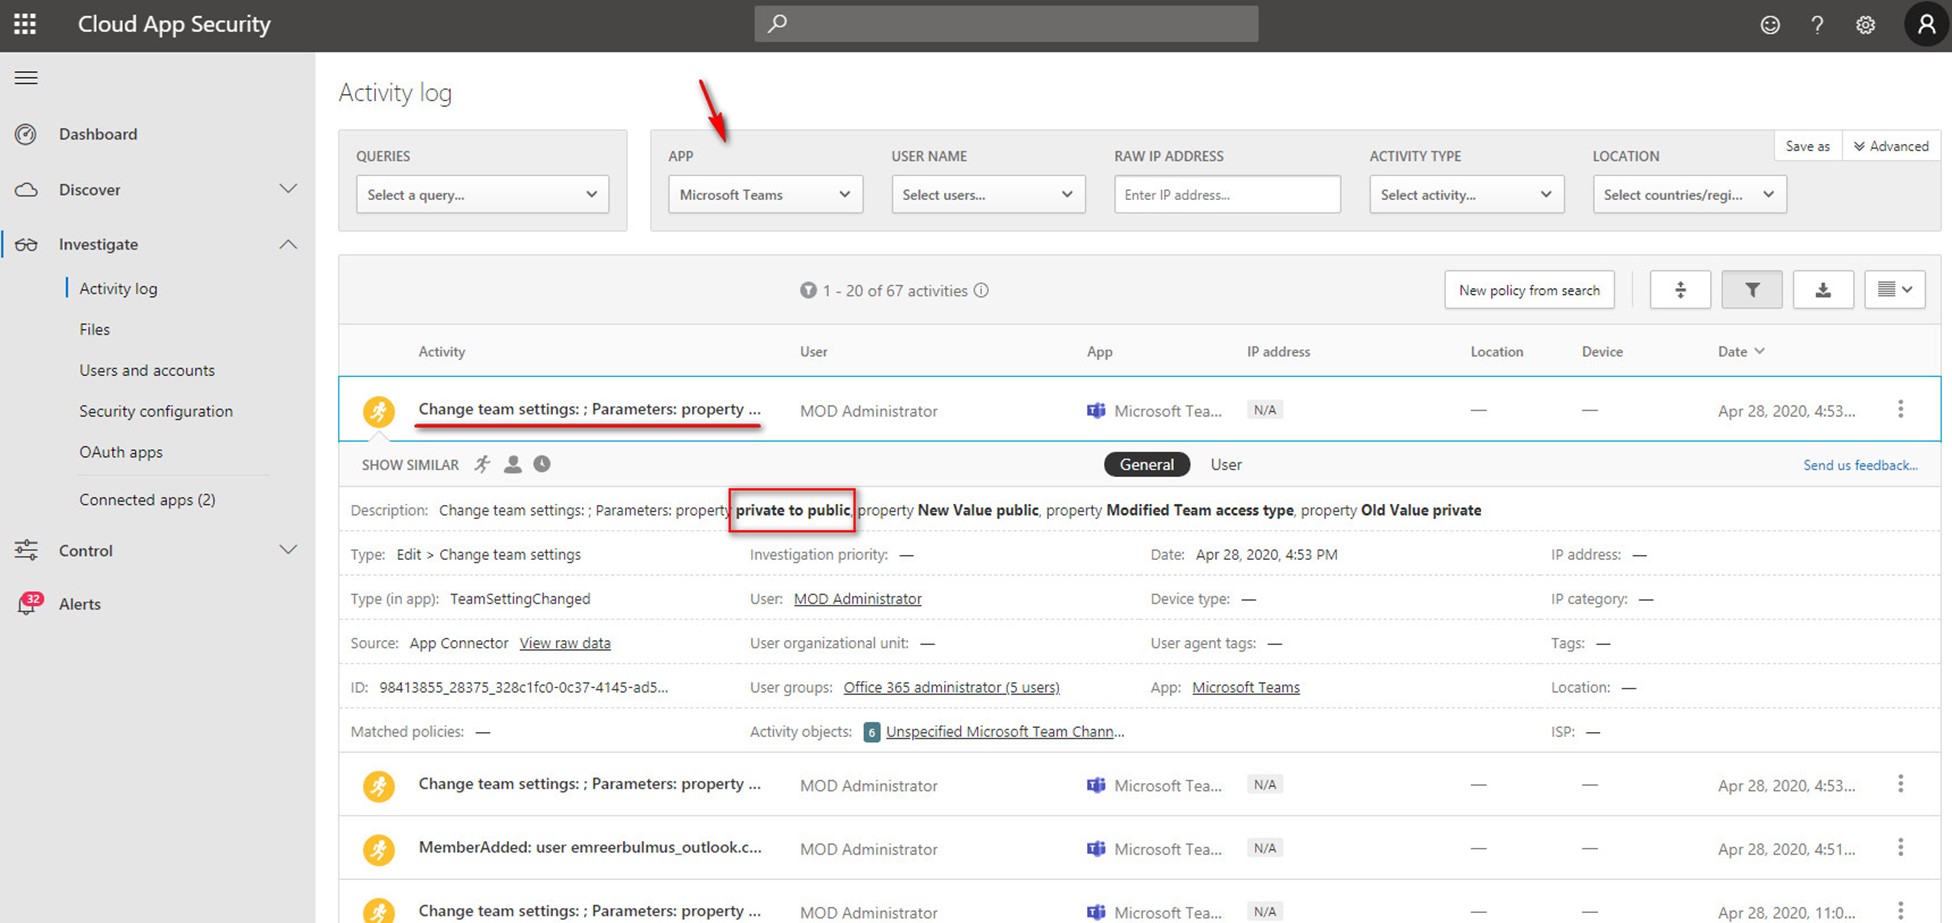Open the feedback smiley icon
The image size is (1952, 923).
1770,25
